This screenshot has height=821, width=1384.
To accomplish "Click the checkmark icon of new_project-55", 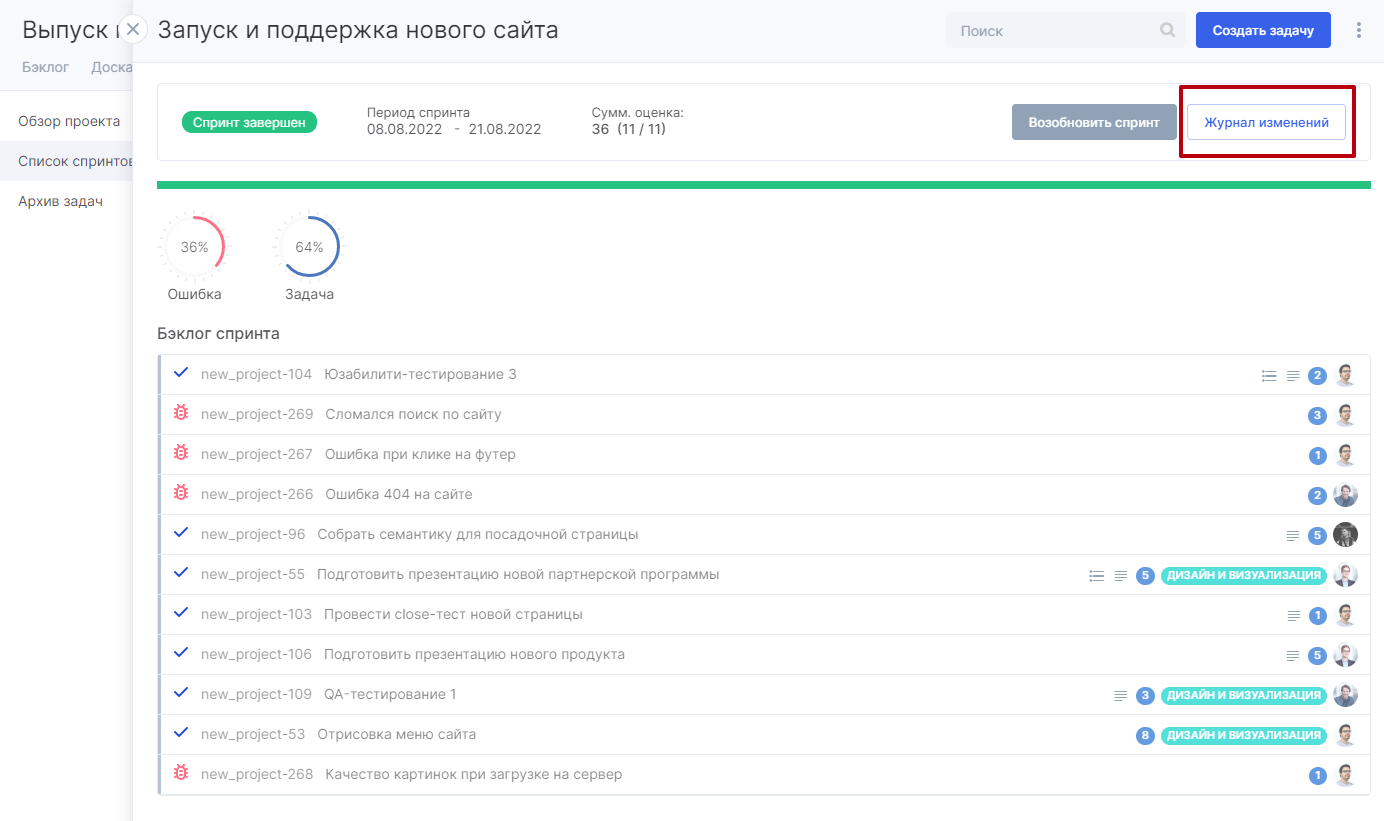I will [181, 573].
